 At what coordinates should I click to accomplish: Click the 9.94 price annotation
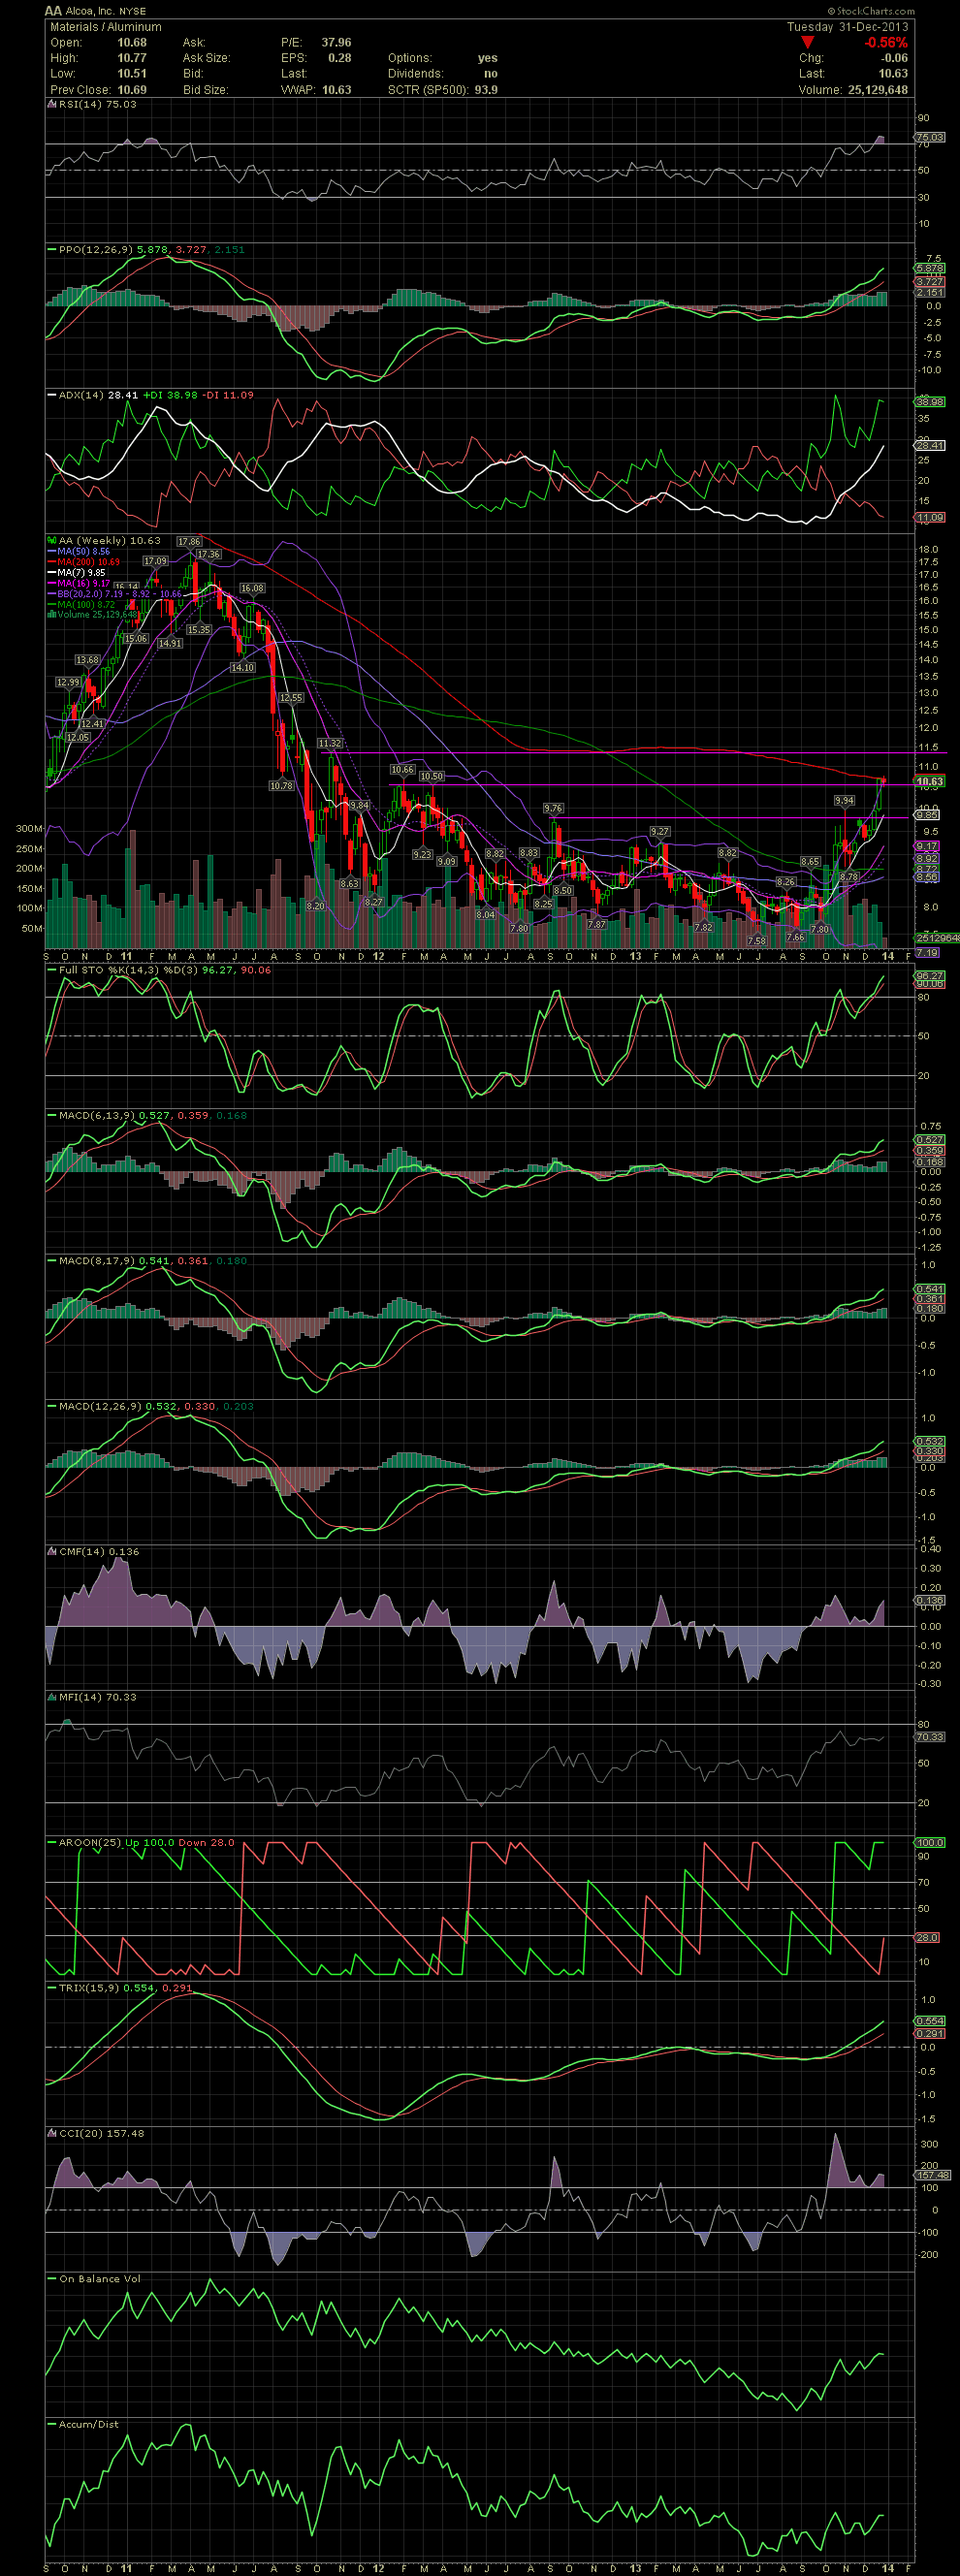point(845,801)
